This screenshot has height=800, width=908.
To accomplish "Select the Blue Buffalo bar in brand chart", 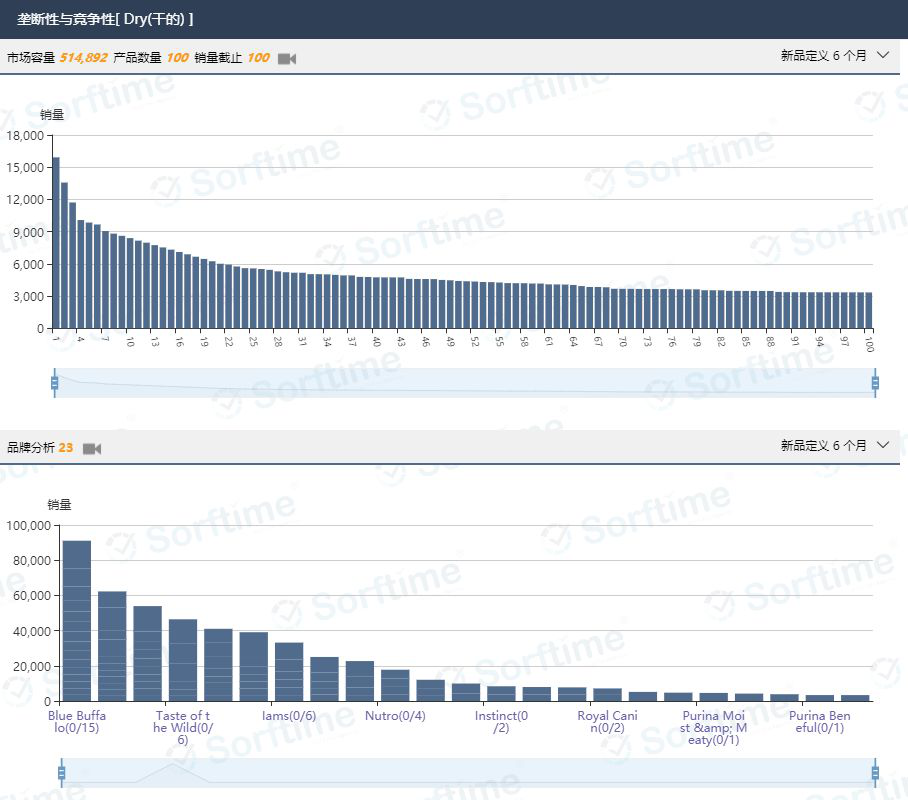I will (77, 621).
